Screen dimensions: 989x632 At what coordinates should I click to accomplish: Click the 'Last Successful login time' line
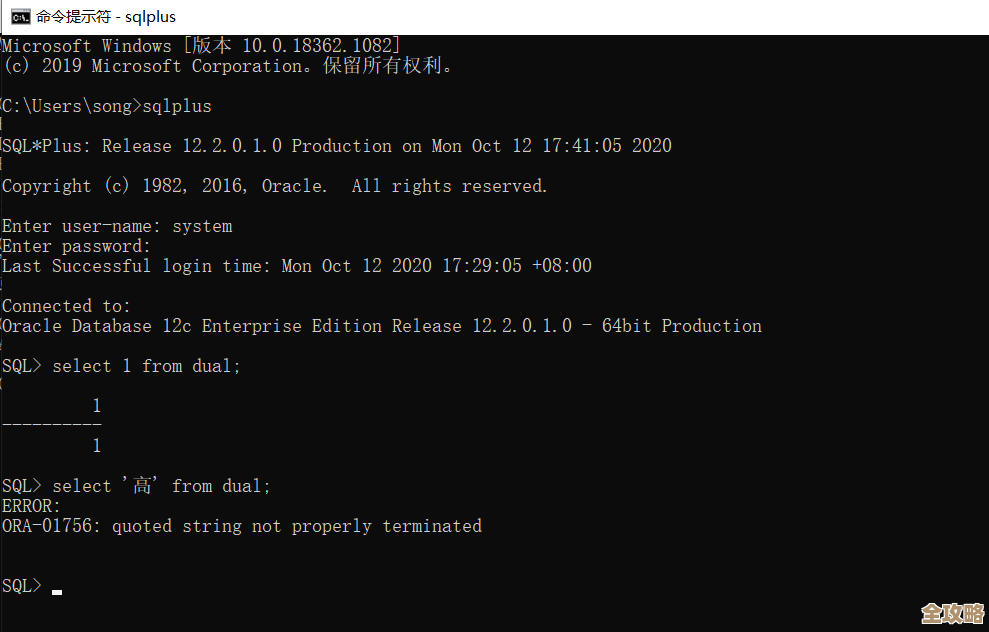click(x=296, y=266)
